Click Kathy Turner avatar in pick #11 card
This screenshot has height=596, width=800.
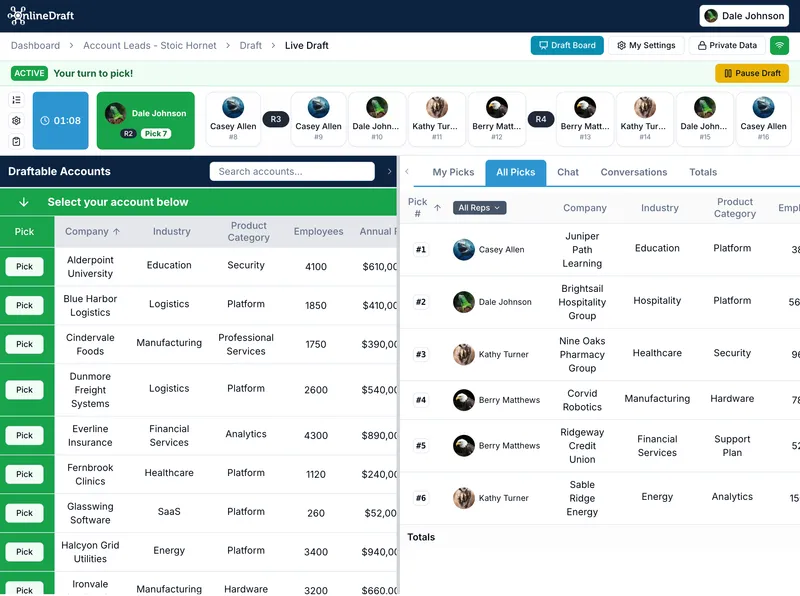point(437,107)
